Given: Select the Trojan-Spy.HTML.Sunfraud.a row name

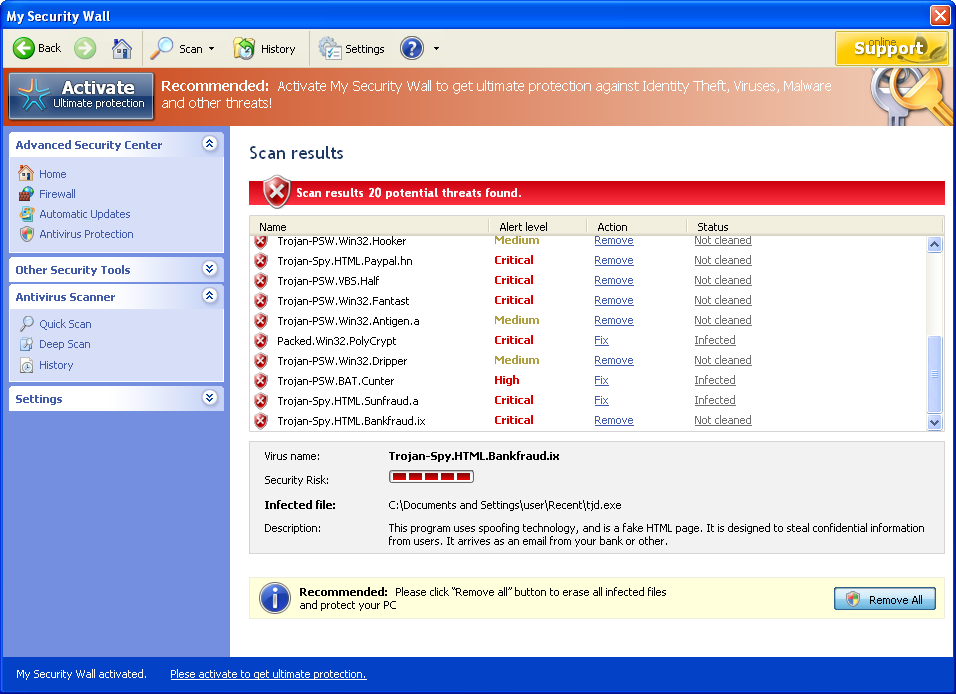Looking at the screenshot, I should click(348, 401).
